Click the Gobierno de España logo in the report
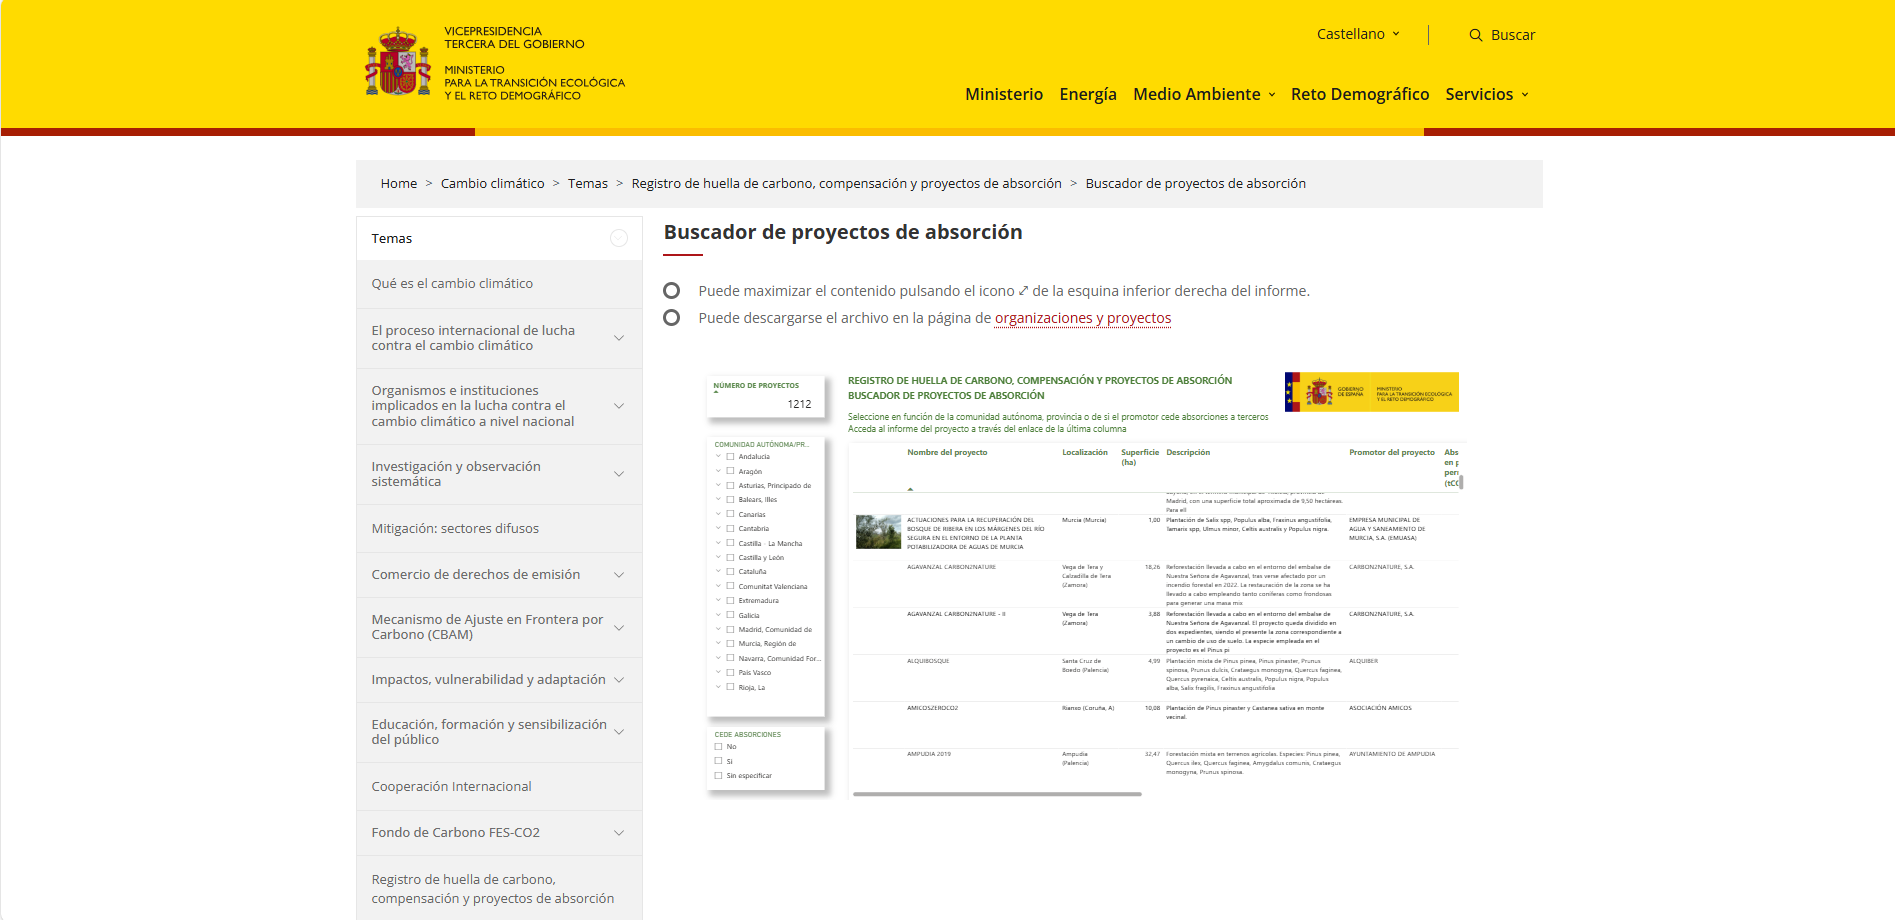 click(1370, 390)
